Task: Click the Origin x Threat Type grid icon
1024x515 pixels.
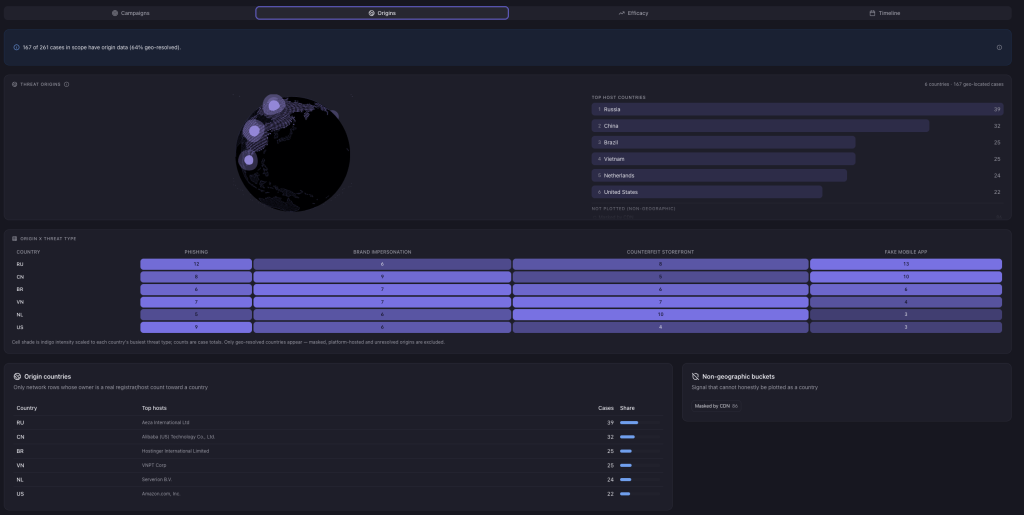Action: tap(15, 239)
